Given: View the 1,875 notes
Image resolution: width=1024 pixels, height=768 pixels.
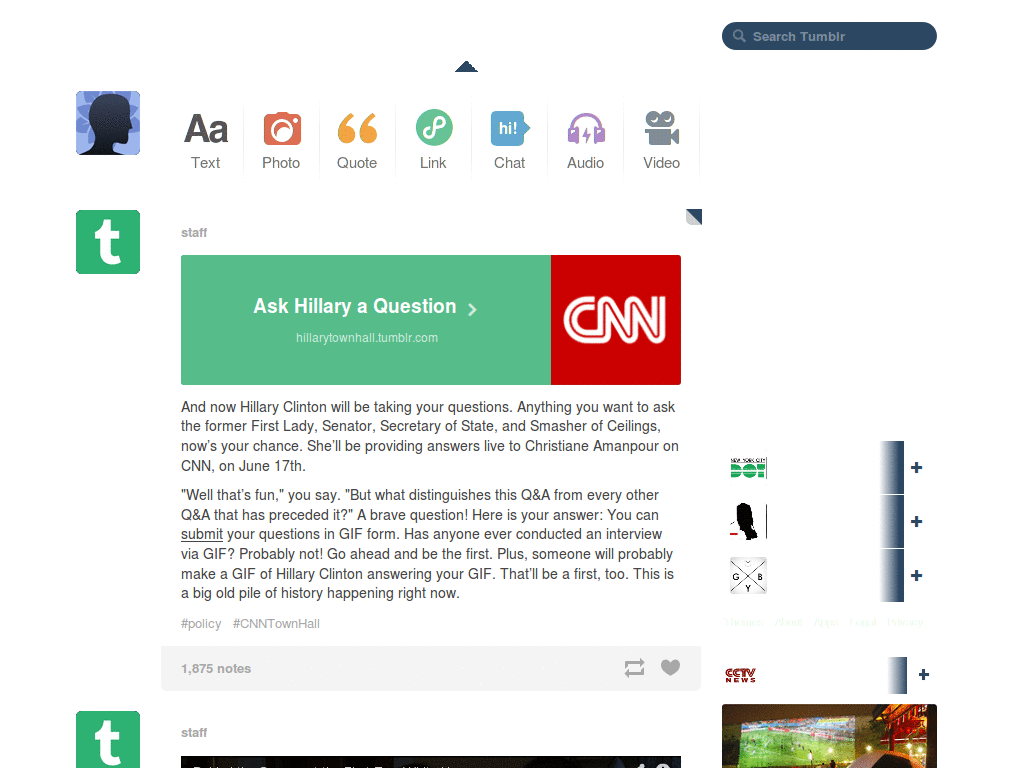Looking at the screenshot, I should pyautogui.click(x=216, y=669).
